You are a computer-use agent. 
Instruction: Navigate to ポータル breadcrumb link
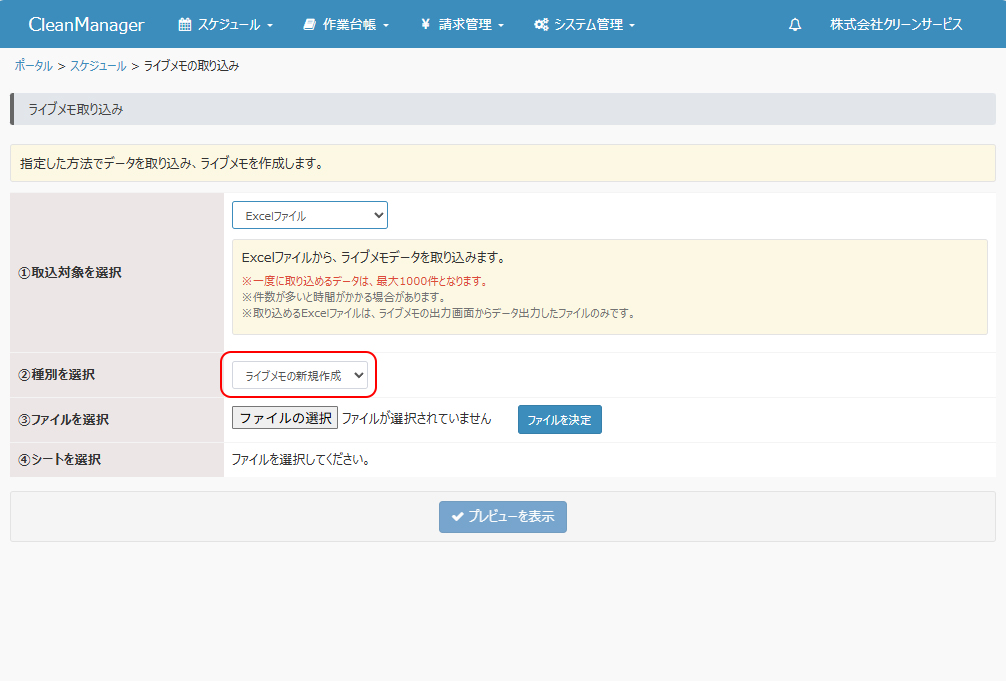click(33, 66)
